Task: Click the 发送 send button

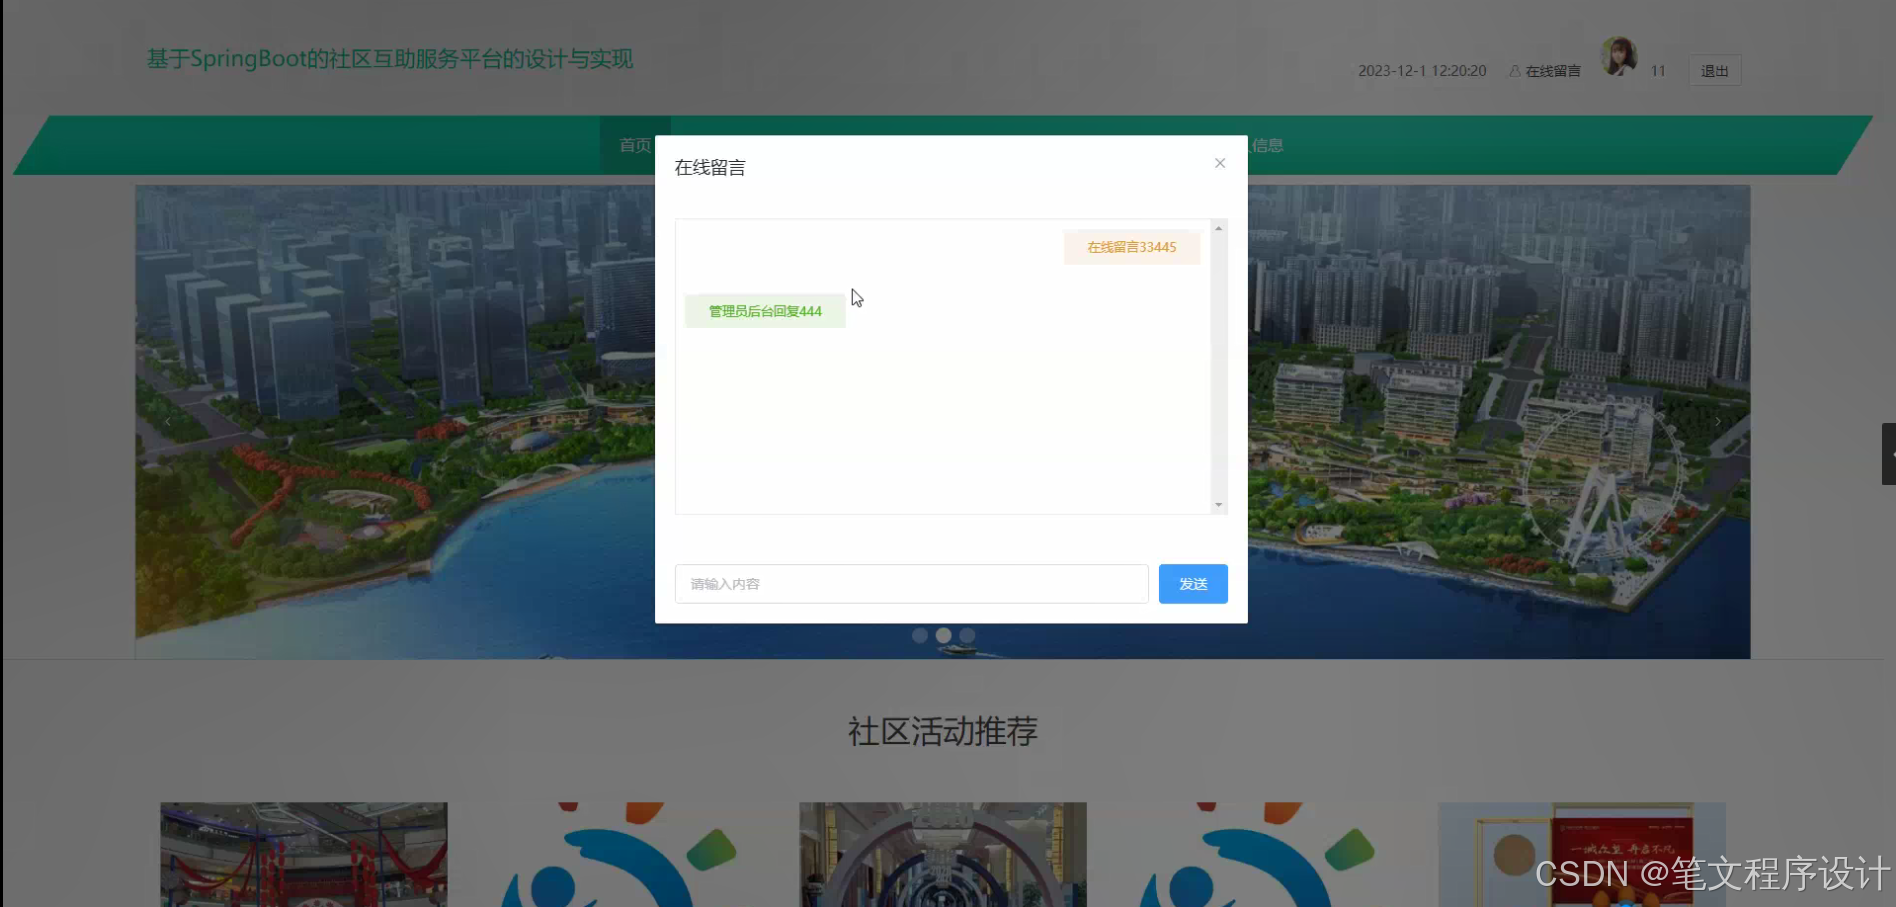Action: [1193, 584]
